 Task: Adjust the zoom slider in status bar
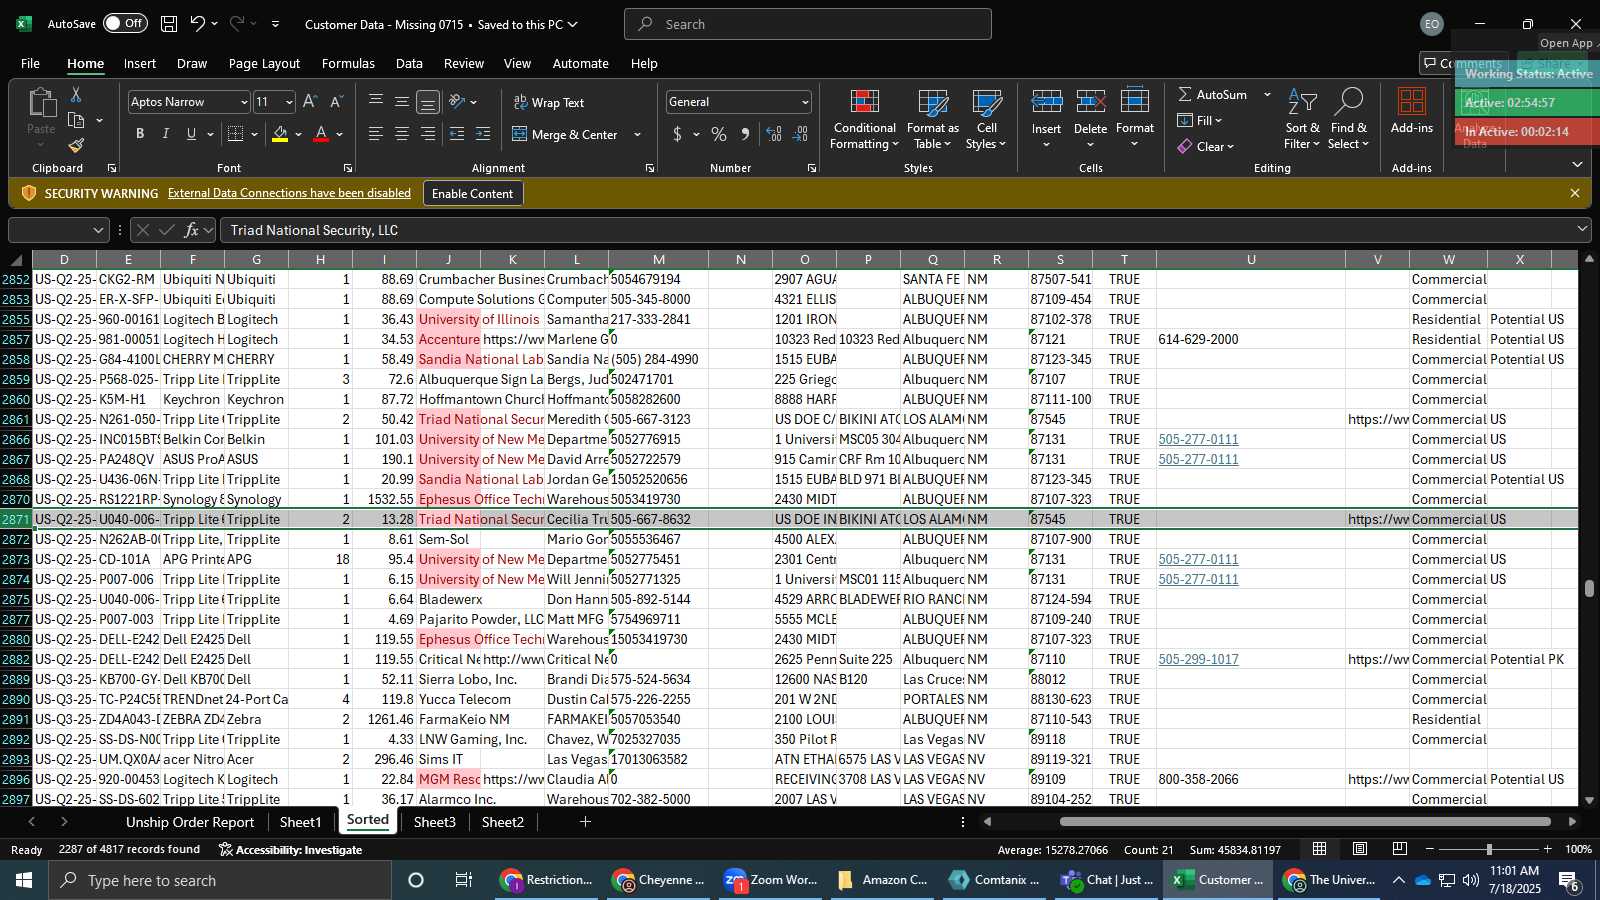click(x=1489, y=849)
